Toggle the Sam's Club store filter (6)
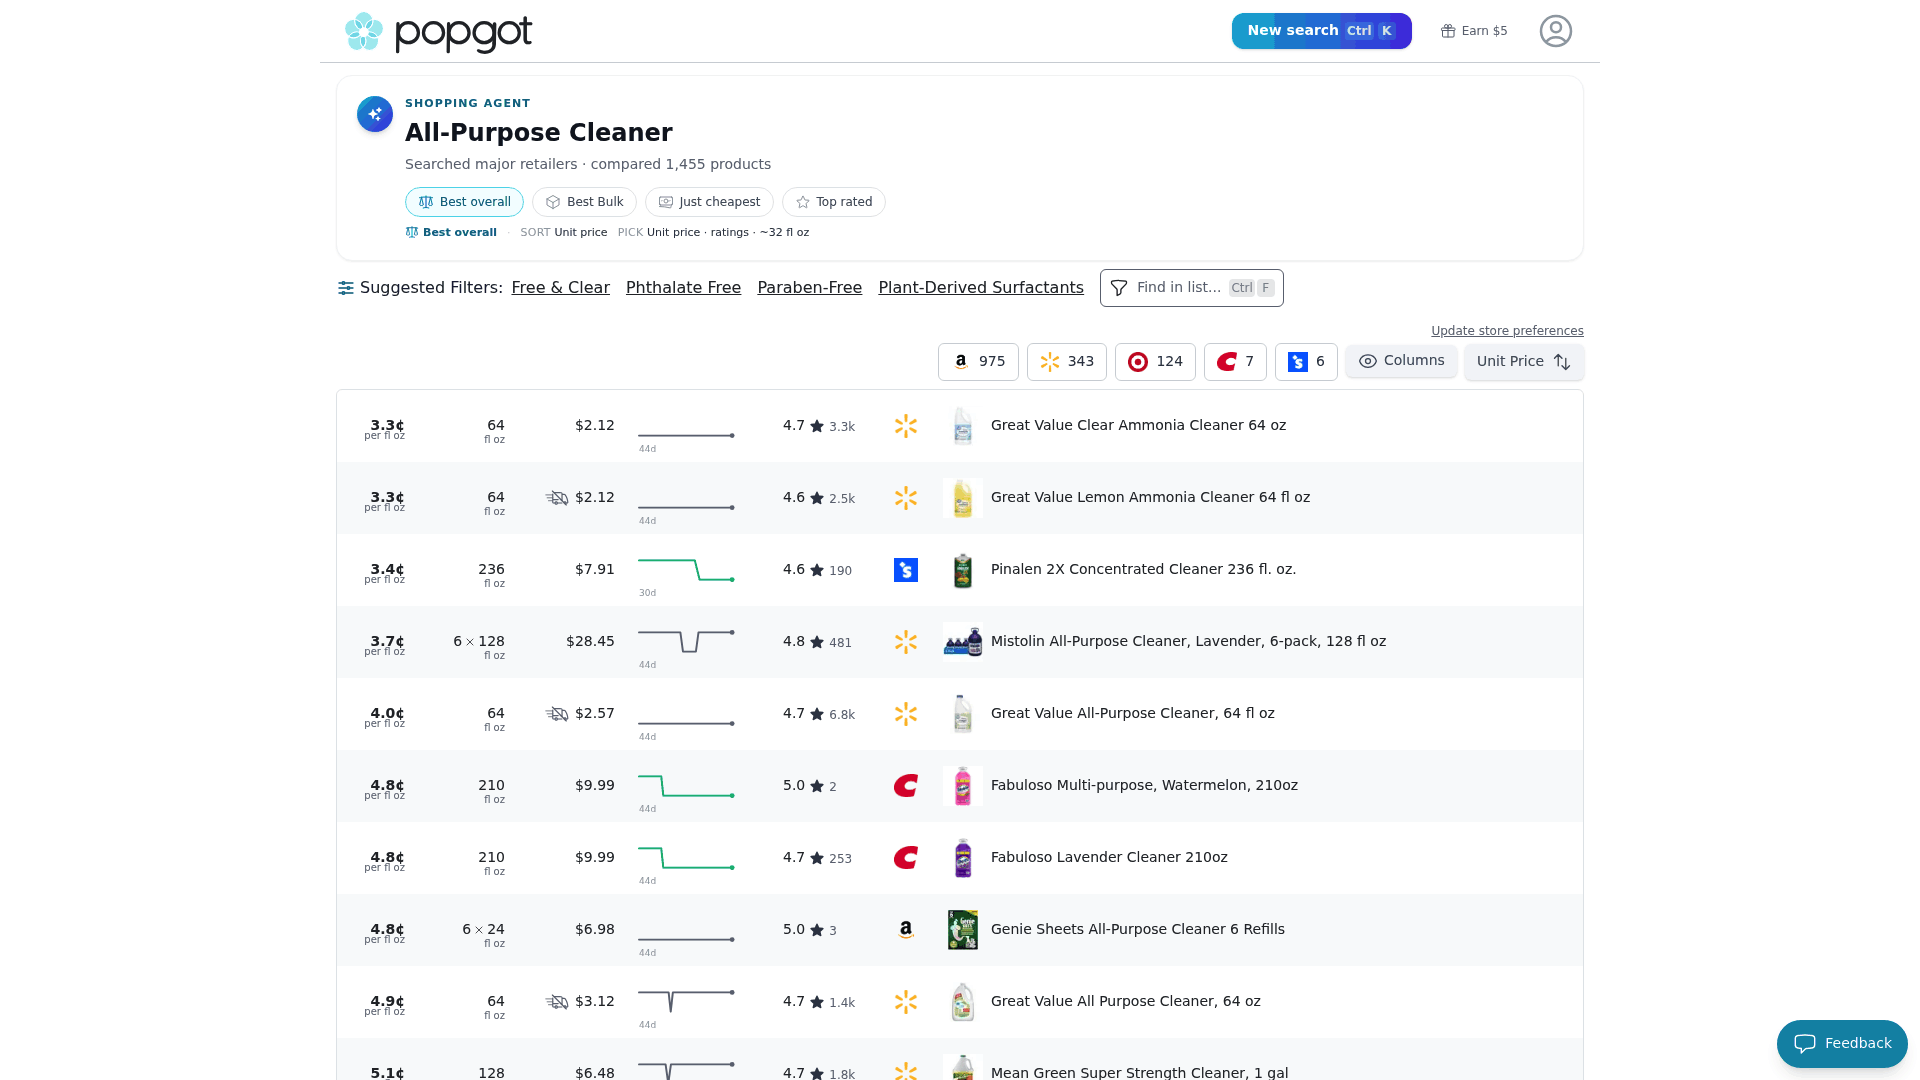The image size is (1920, 1080). click(x=1306, y=362)
